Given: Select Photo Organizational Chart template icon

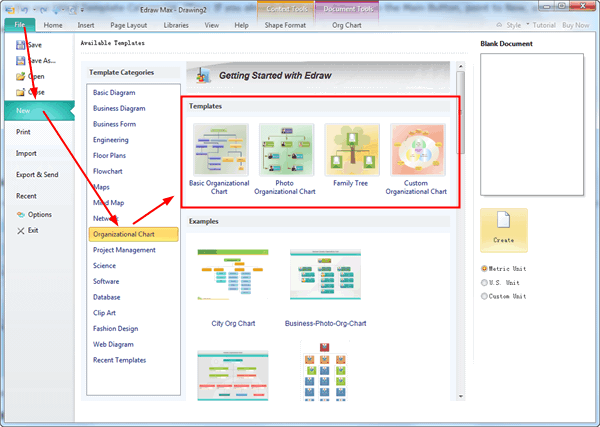Looking at the screenshot, I should click(286, 150).
